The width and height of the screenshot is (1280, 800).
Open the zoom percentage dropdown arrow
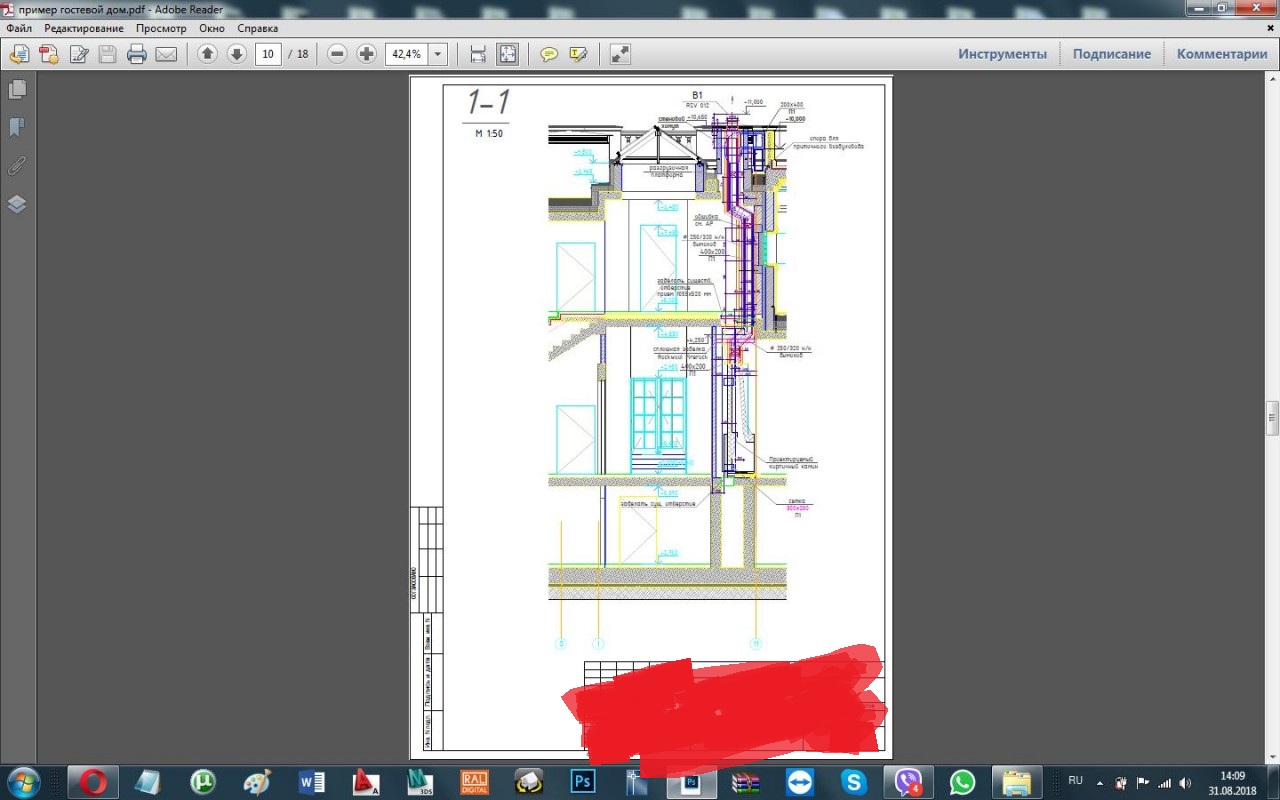pos(438,54)
